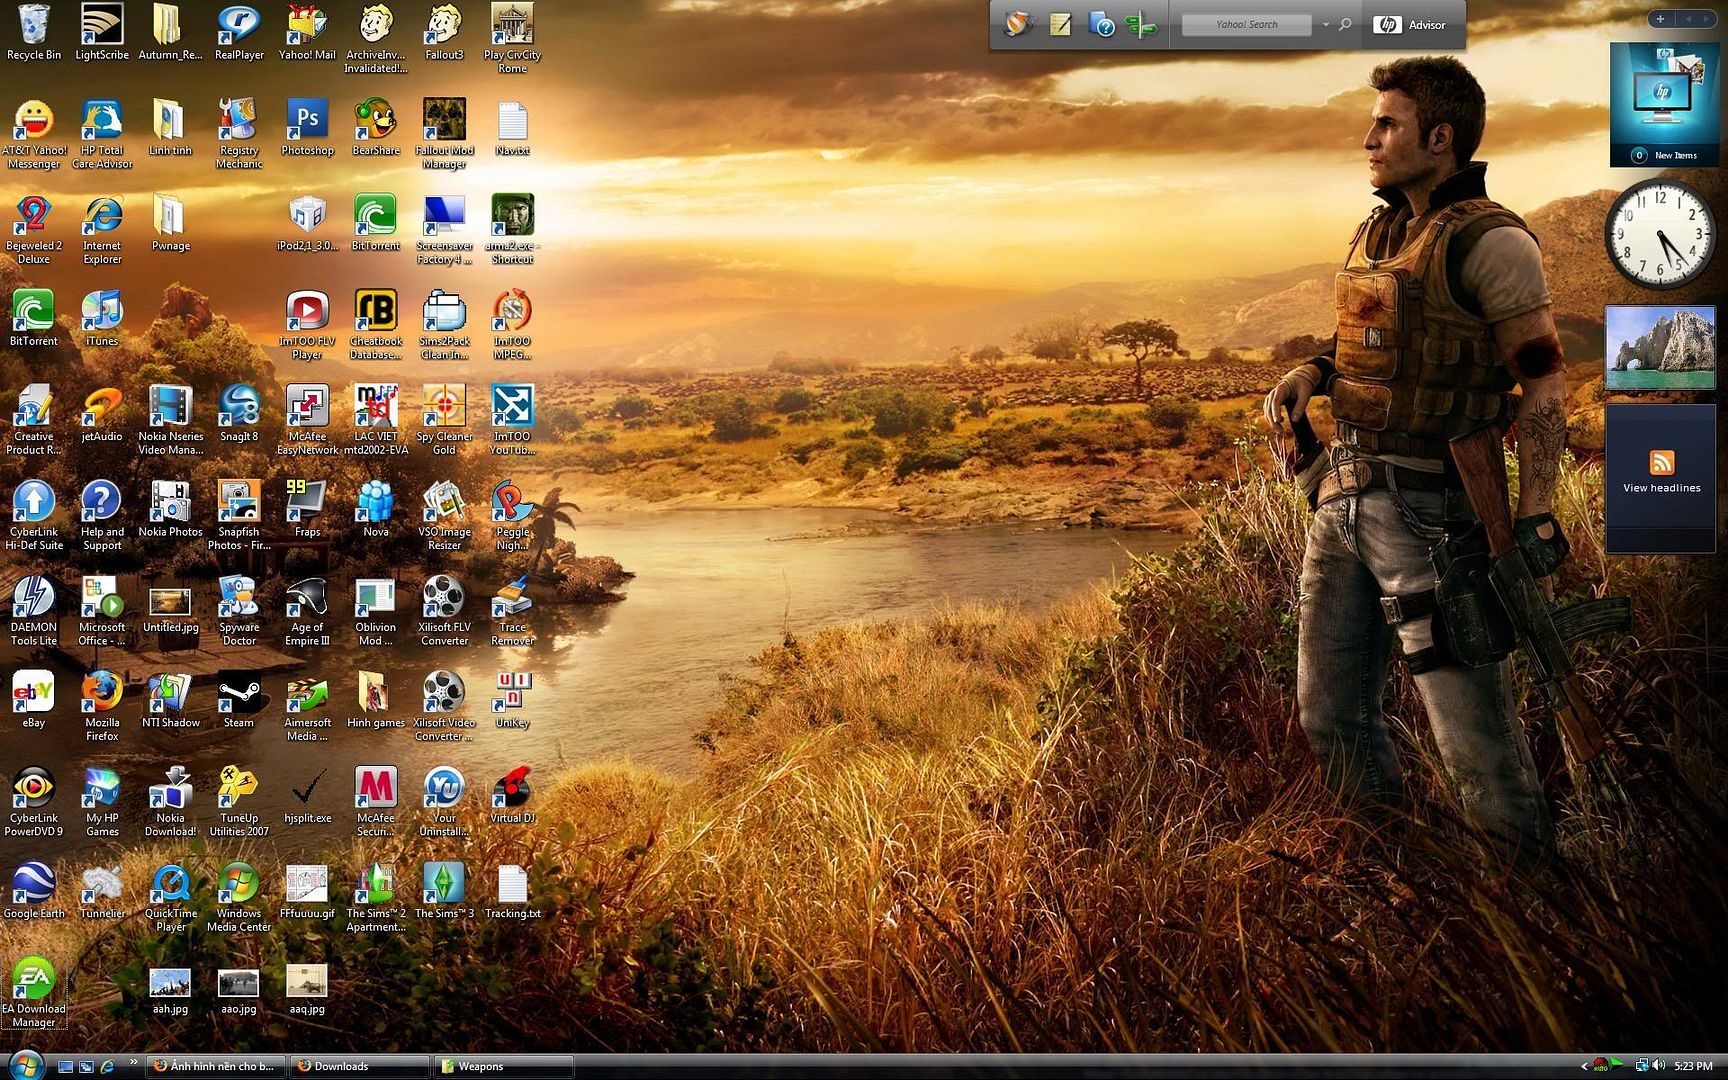
Task: Switch to Weapons taskbar window
Action: [504, 1066]
